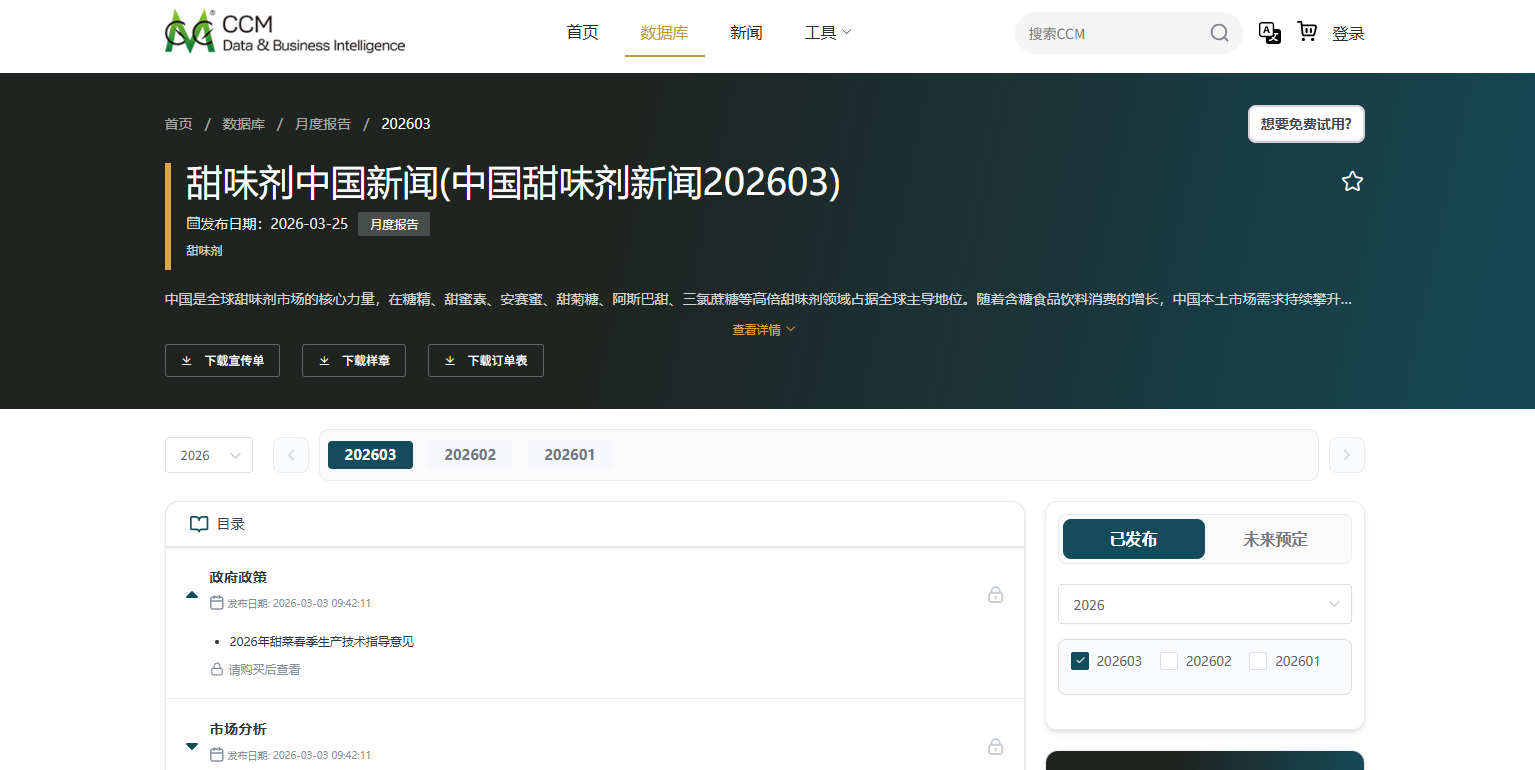The image size is (1535, 770).
Task: Open the language translation icon
Action: click(x=1269, y=33)
